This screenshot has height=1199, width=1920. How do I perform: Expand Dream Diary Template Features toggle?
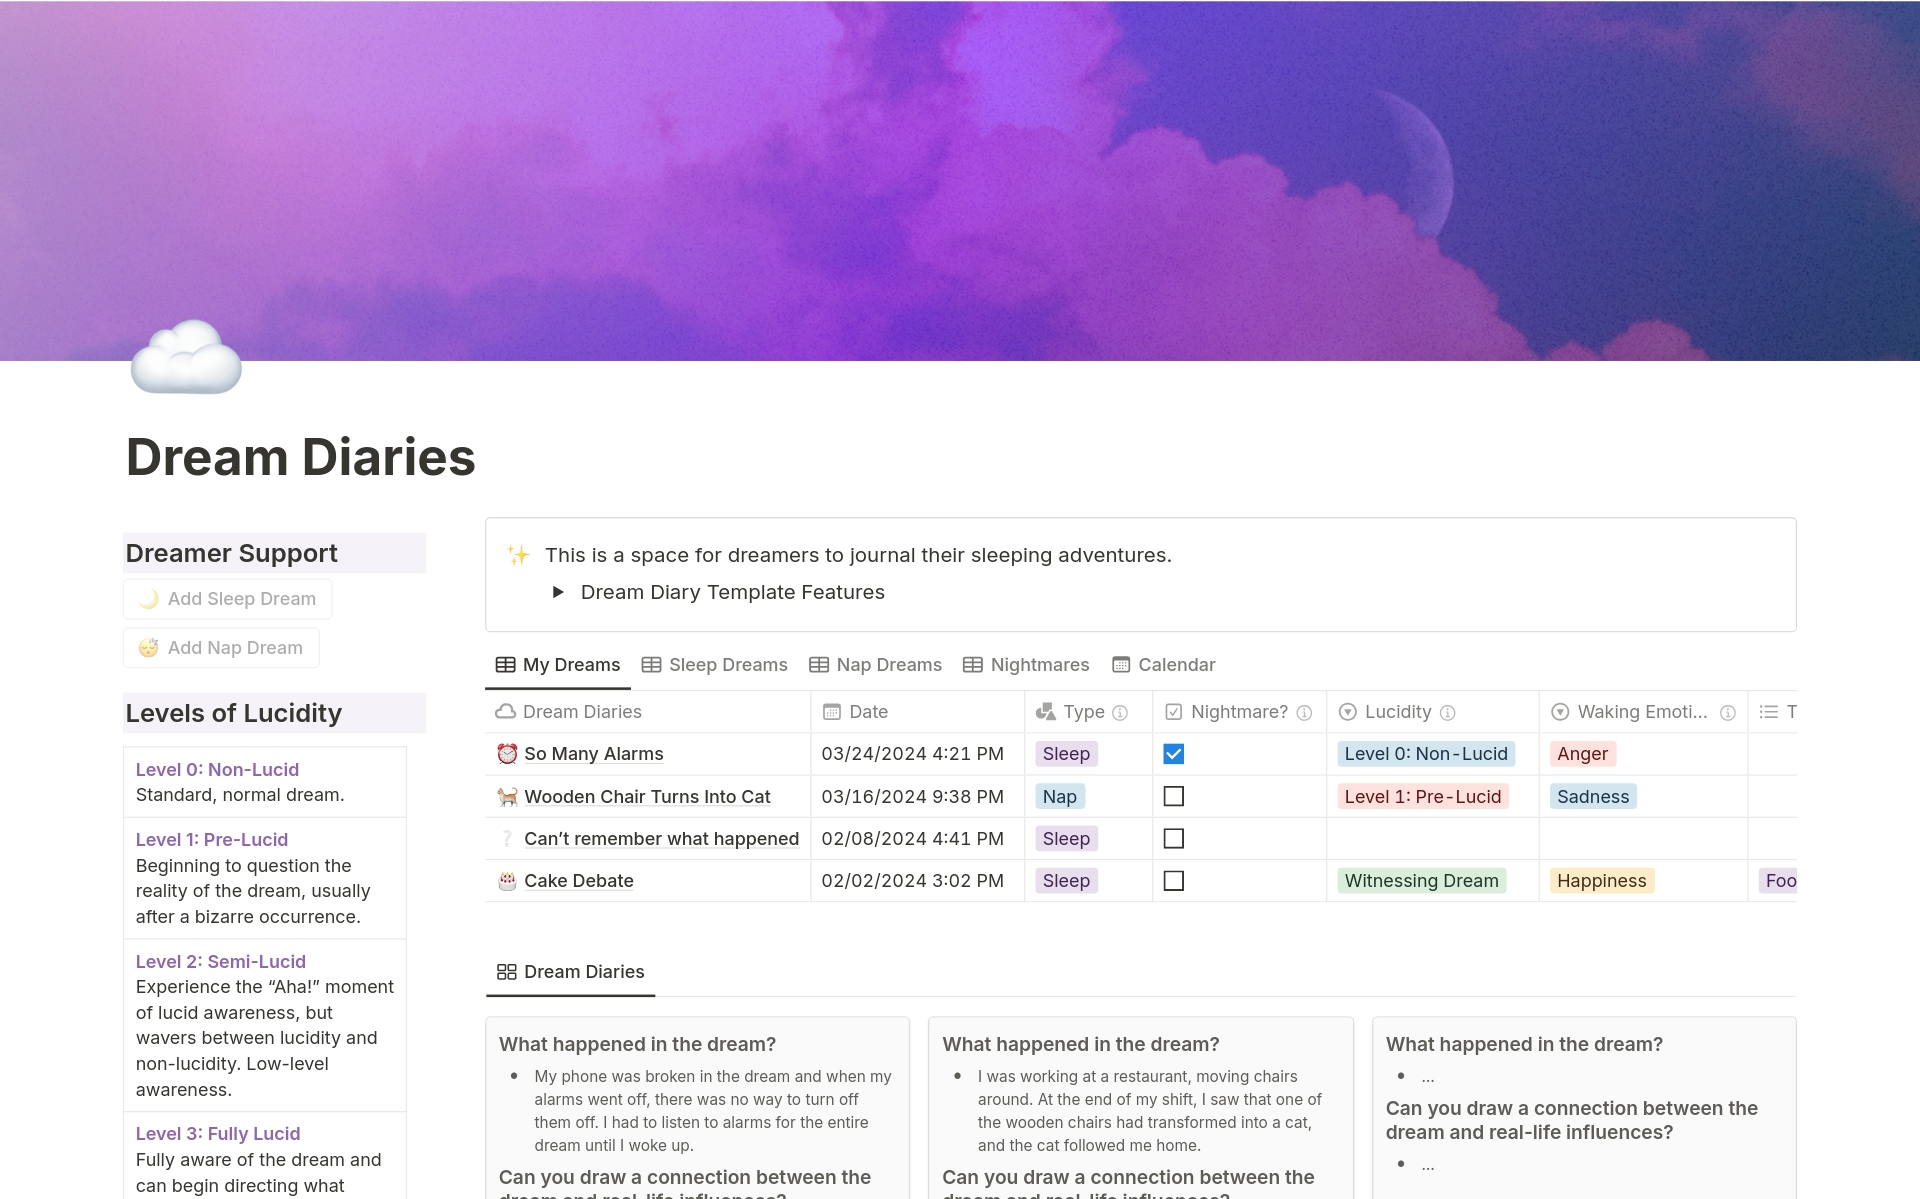[x=558, y=593]
